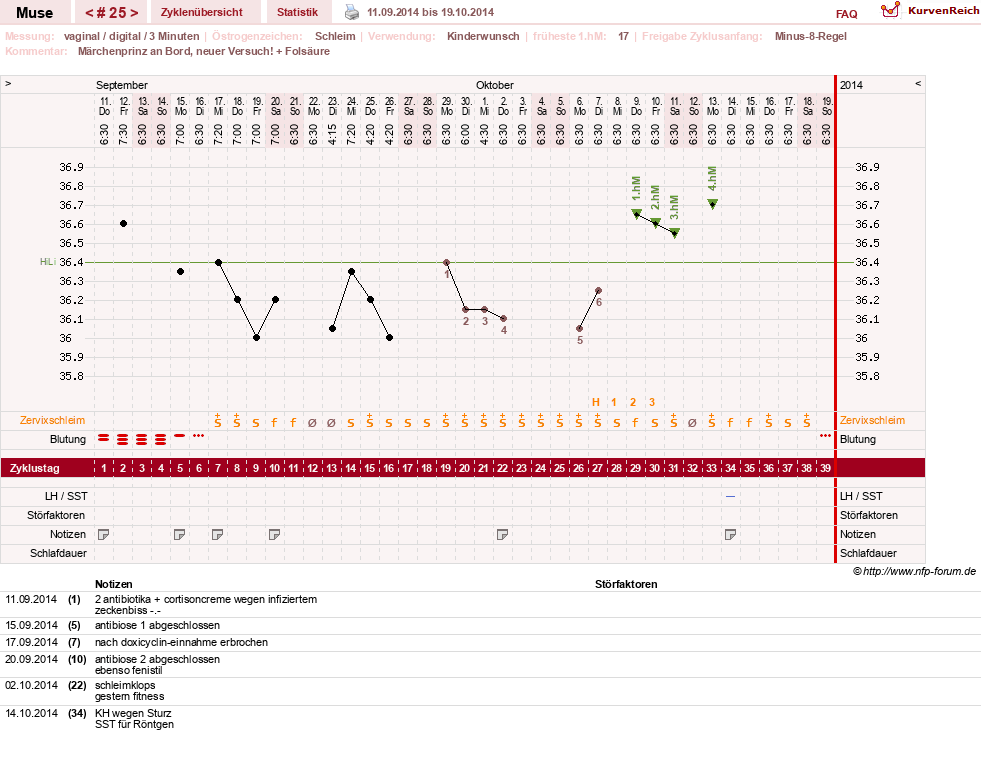Click the 1.hM green triangle marker
The height and width of the screenshot is (779, 981).
coord(636,214)
